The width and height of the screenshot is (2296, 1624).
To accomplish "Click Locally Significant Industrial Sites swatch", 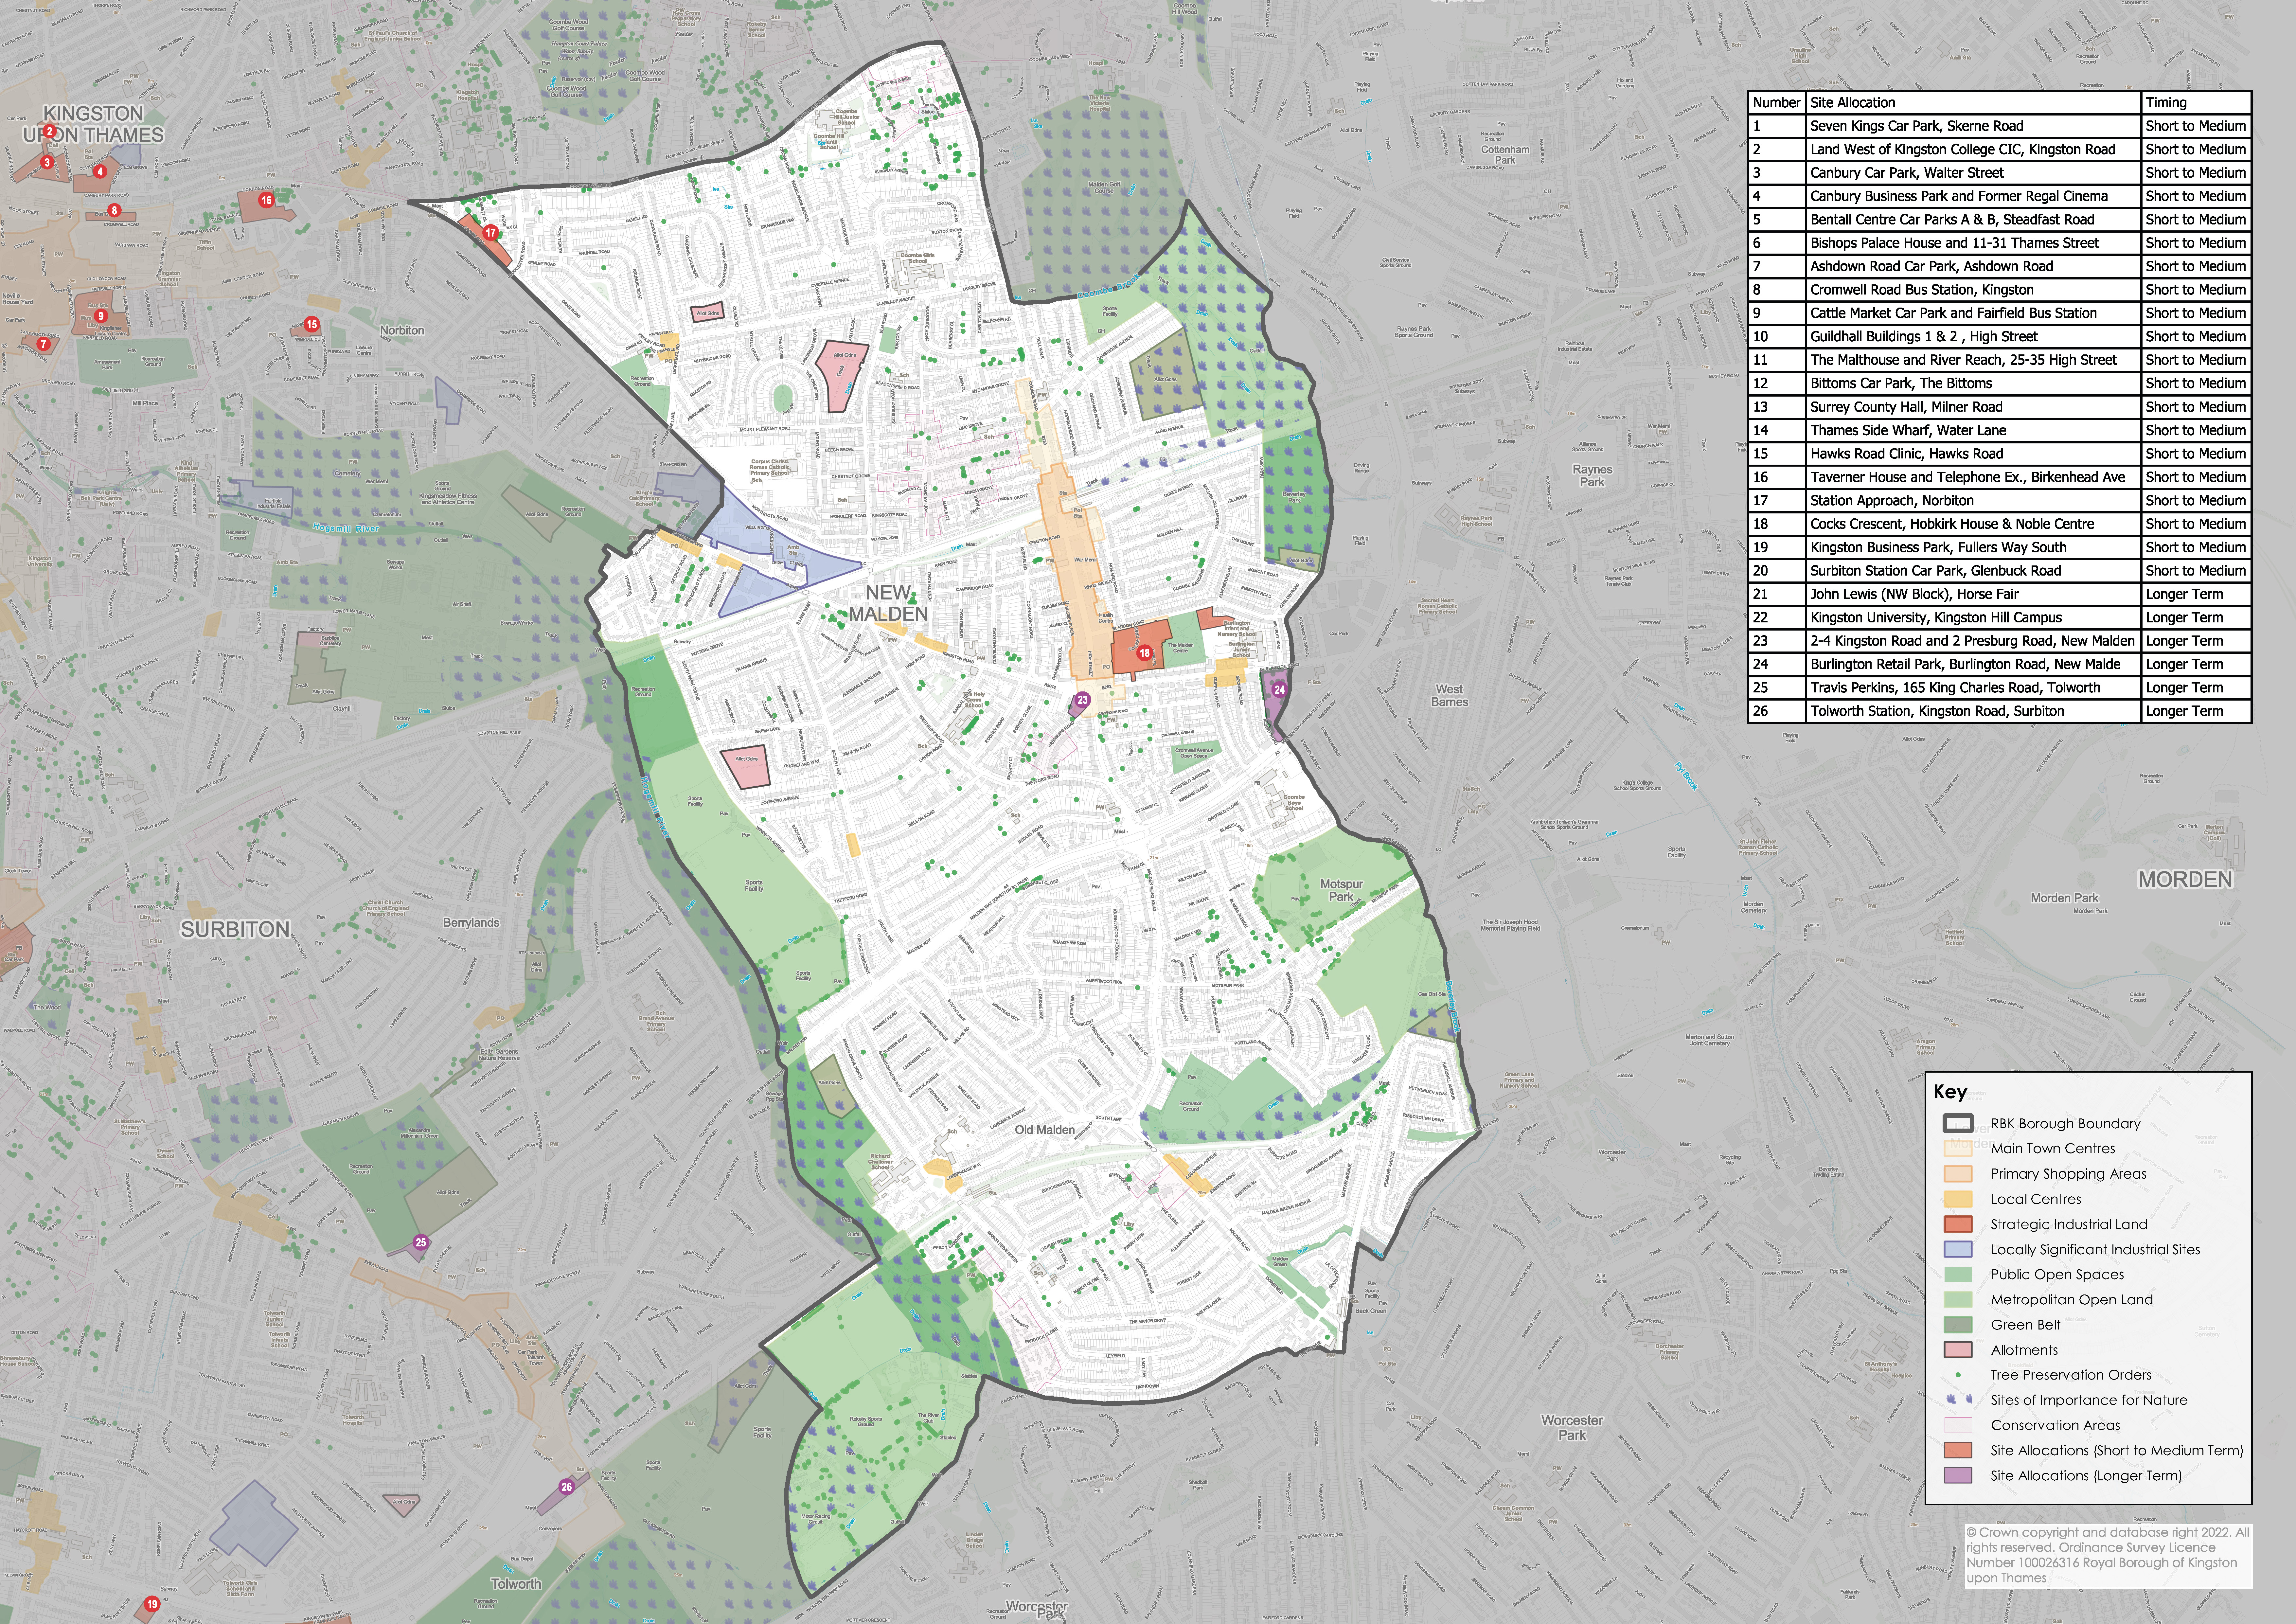I will tap(1958, 1249).
